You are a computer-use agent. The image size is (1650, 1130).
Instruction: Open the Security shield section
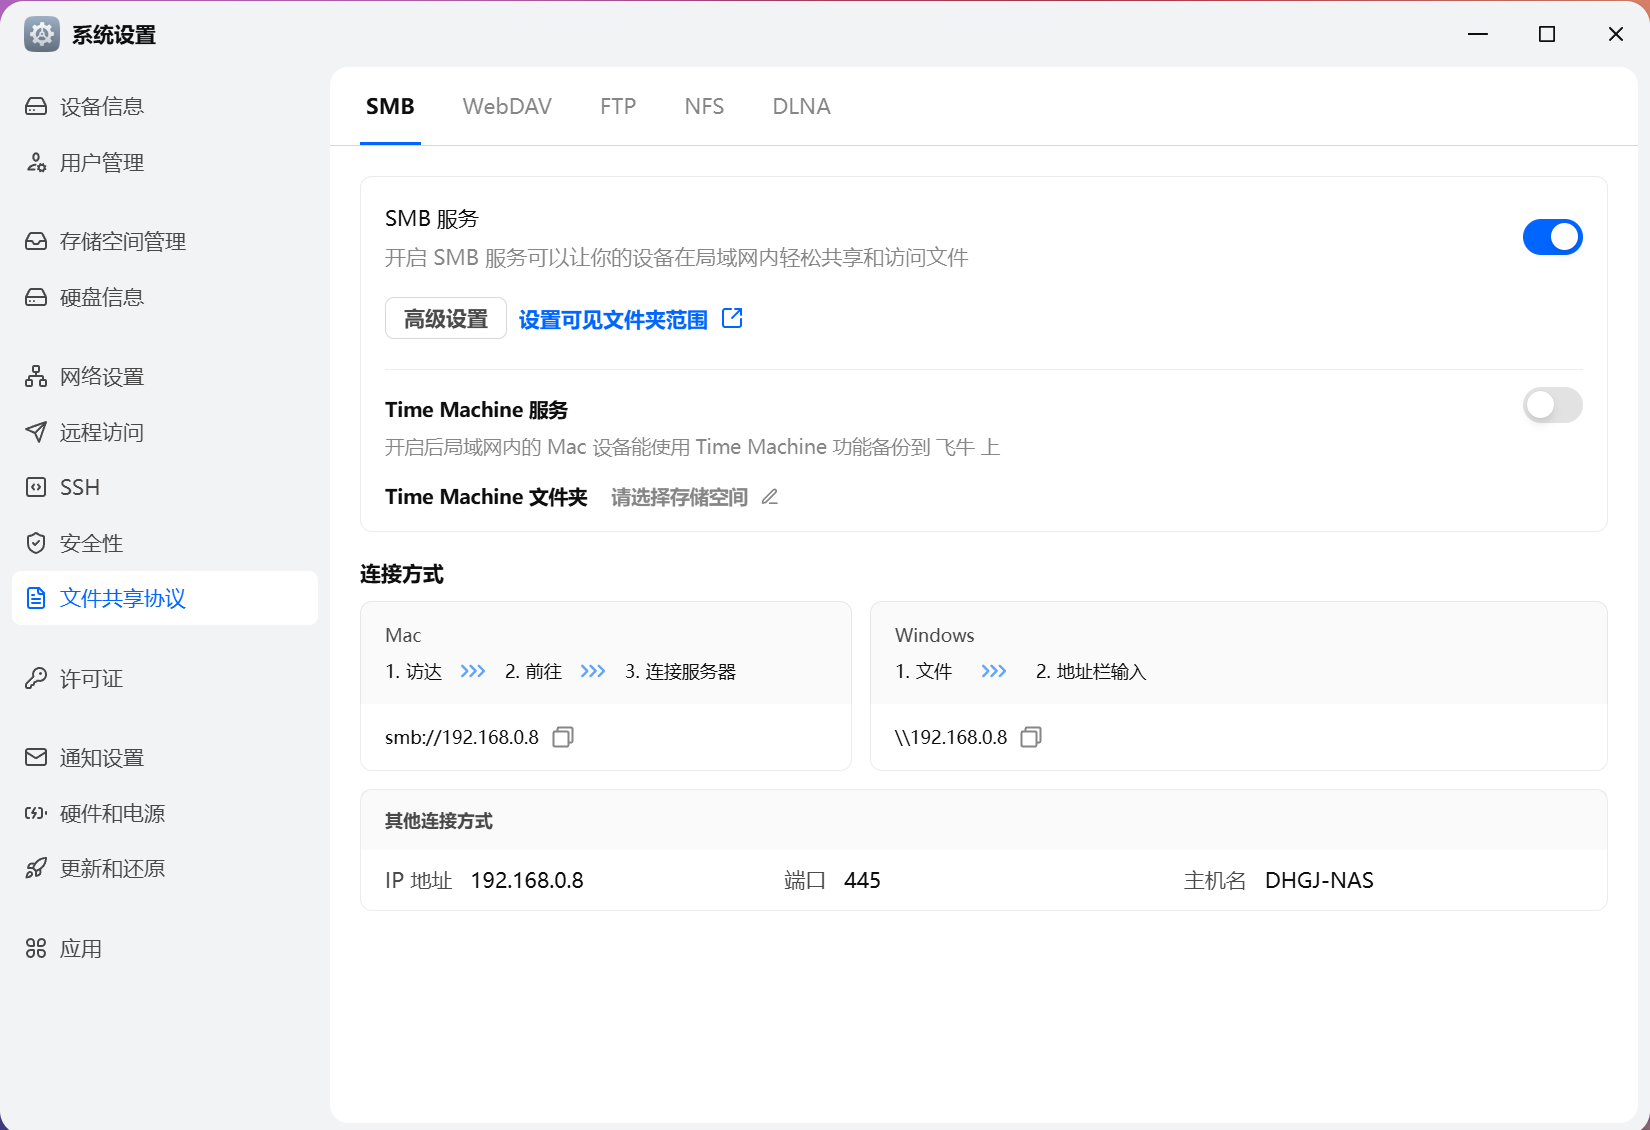[90, 543]
